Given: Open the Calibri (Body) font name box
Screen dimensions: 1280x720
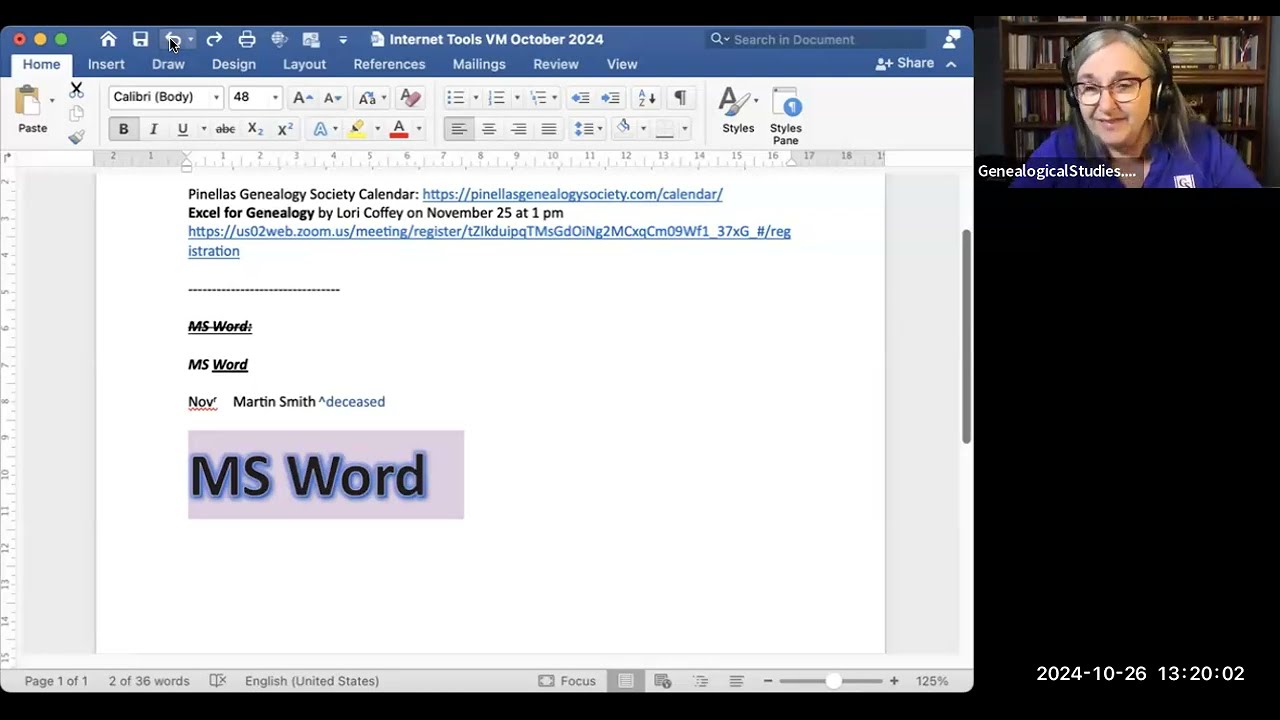Looking at the screenshot, I should point(166,97).
